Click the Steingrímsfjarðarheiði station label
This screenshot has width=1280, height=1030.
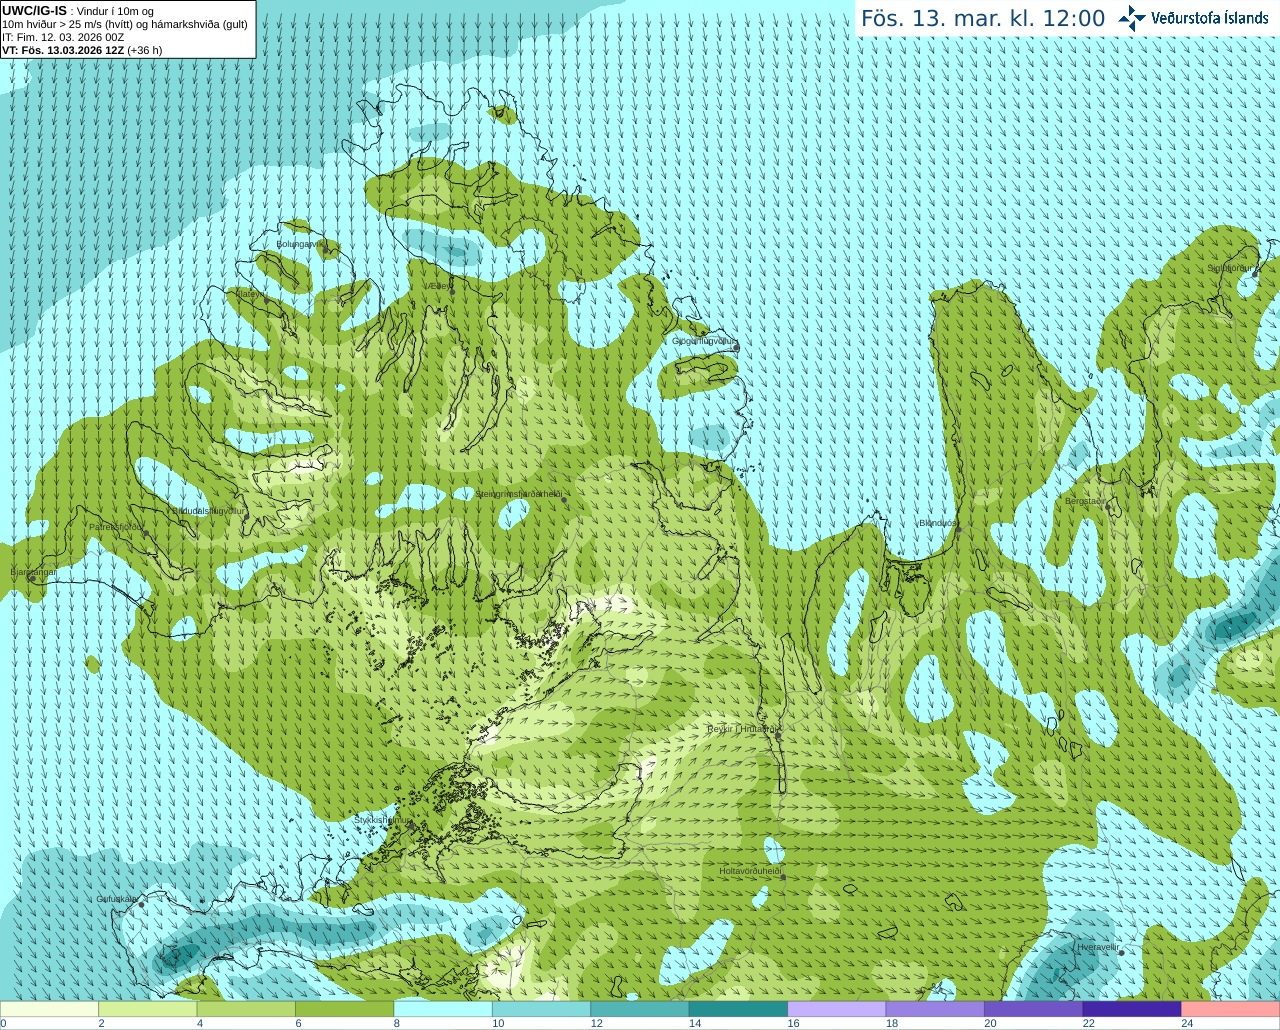518,494
